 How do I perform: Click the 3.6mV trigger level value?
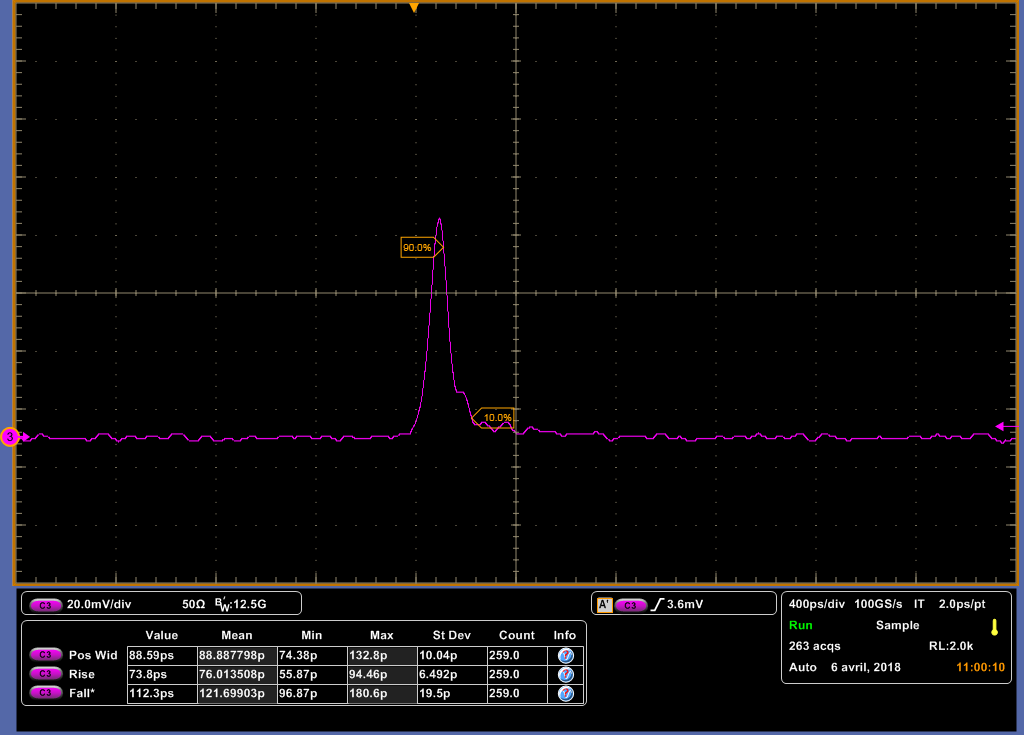point(684,605)
